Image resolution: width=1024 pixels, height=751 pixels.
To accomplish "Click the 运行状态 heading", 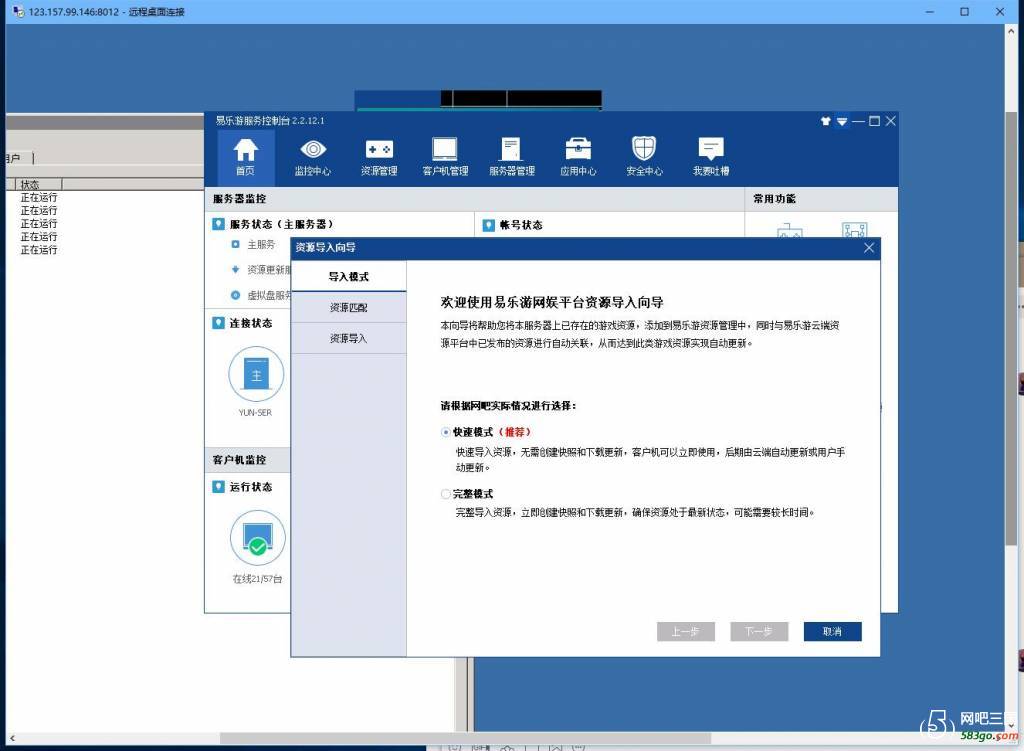I will [x=251, y=487].
